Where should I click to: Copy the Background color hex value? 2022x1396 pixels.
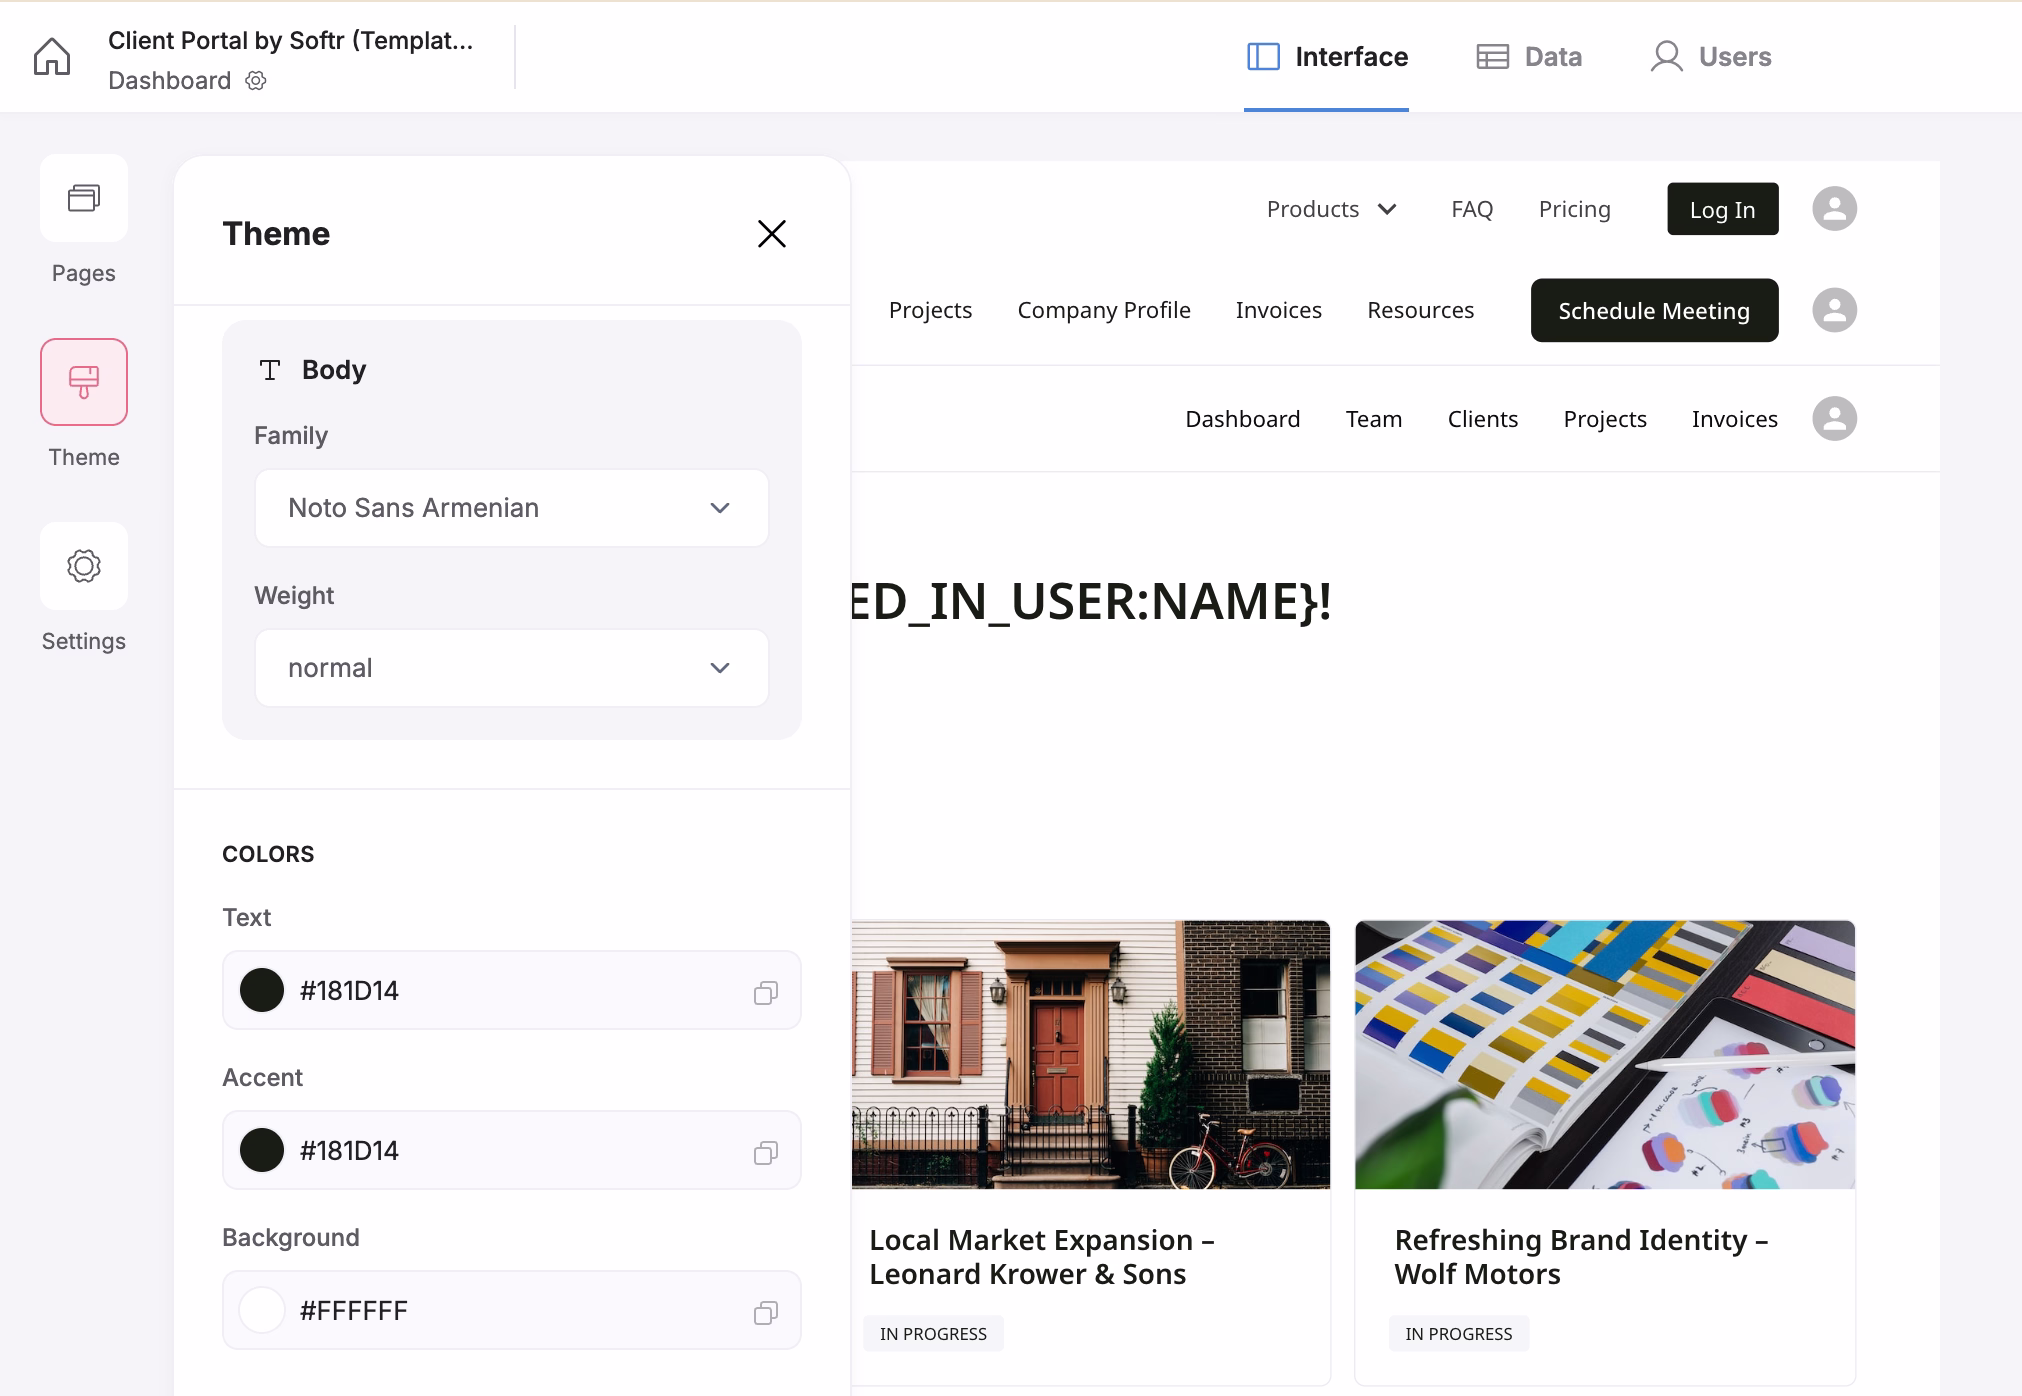(x=766, y=1310)
